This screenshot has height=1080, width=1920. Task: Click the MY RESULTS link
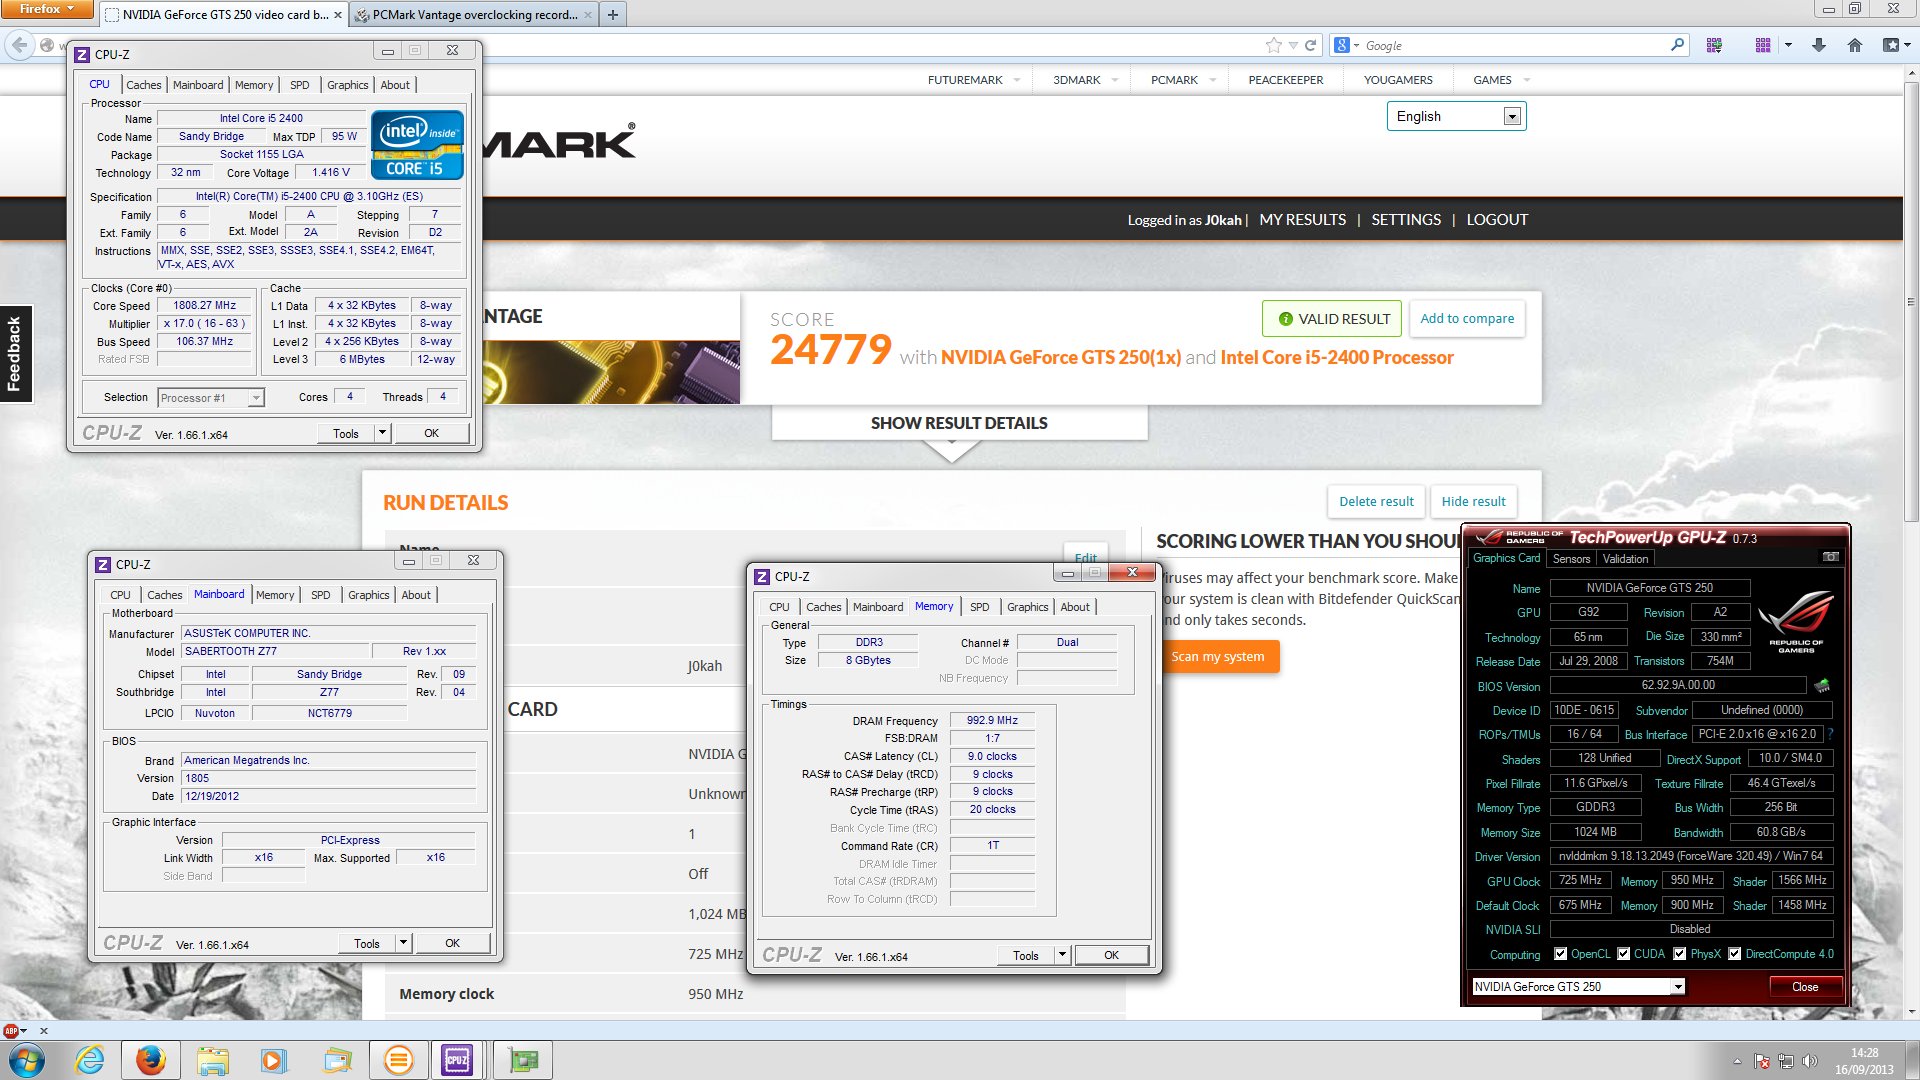tap(1302, 220)
